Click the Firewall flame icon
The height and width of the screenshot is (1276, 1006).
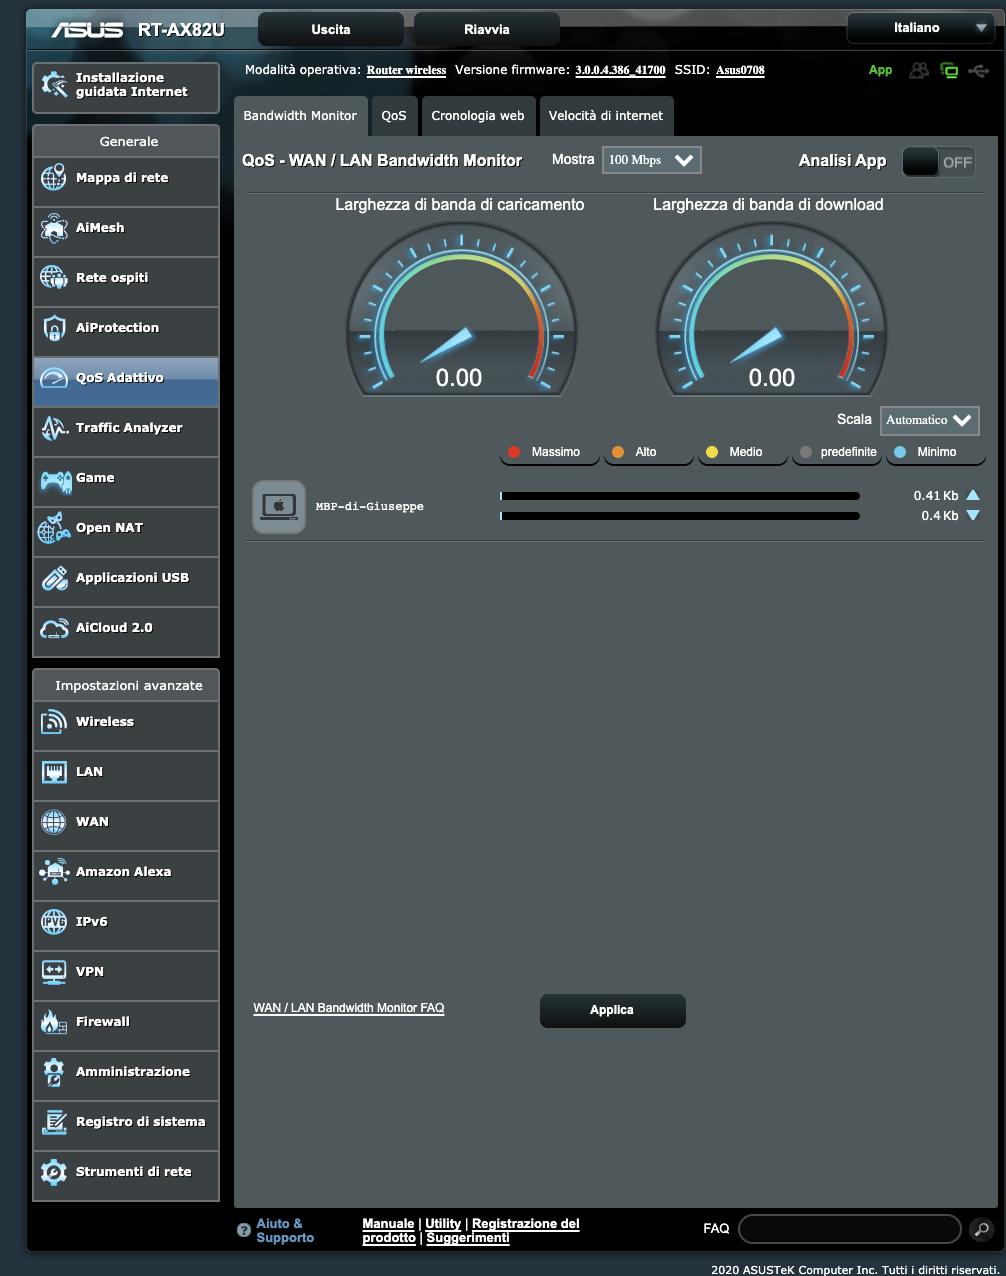(x=54, y=1022)
